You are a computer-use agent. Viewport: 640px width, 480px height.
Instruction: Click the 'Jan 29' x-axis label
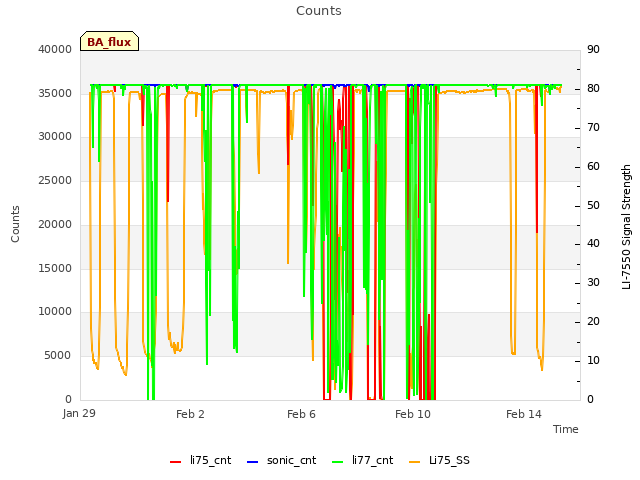(x=79, y=413)
